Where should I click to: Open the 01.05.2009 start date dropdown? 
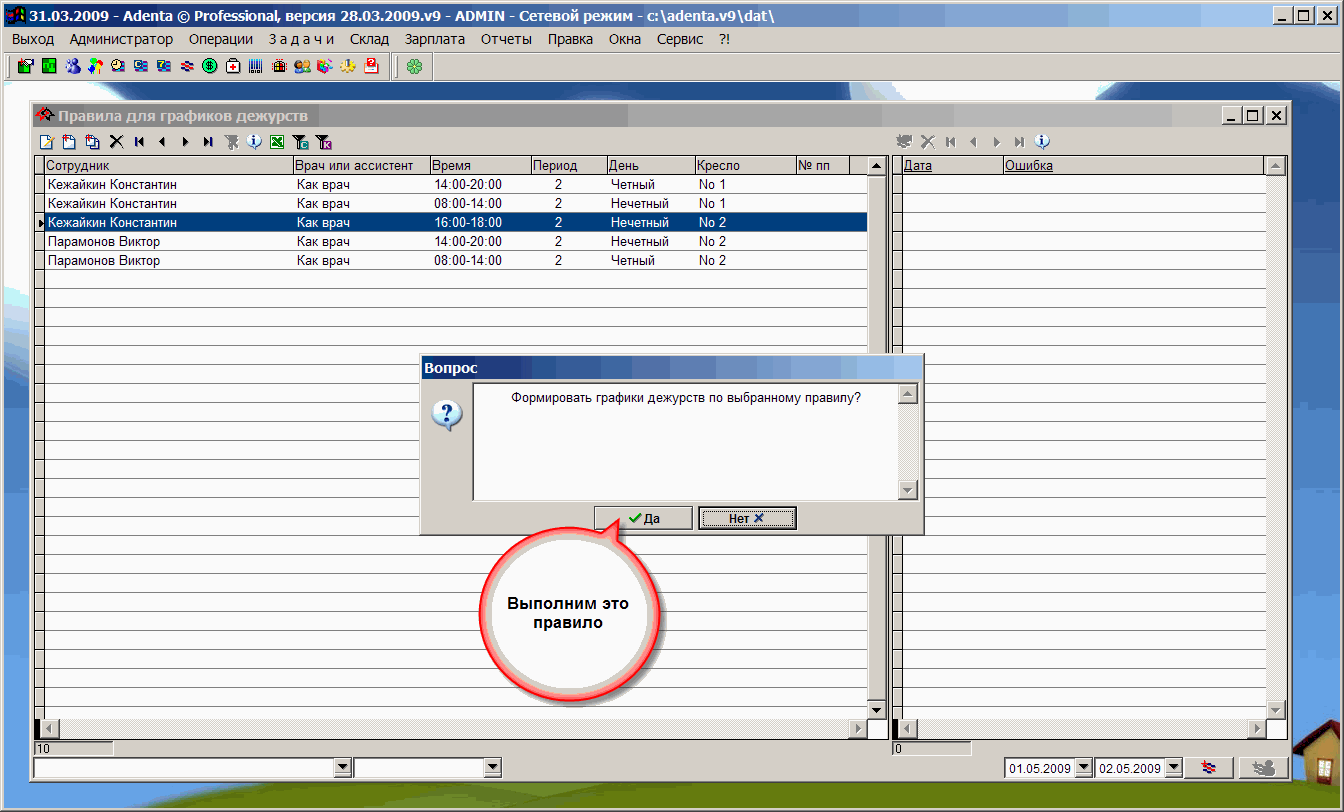(x=1083, y=768)
